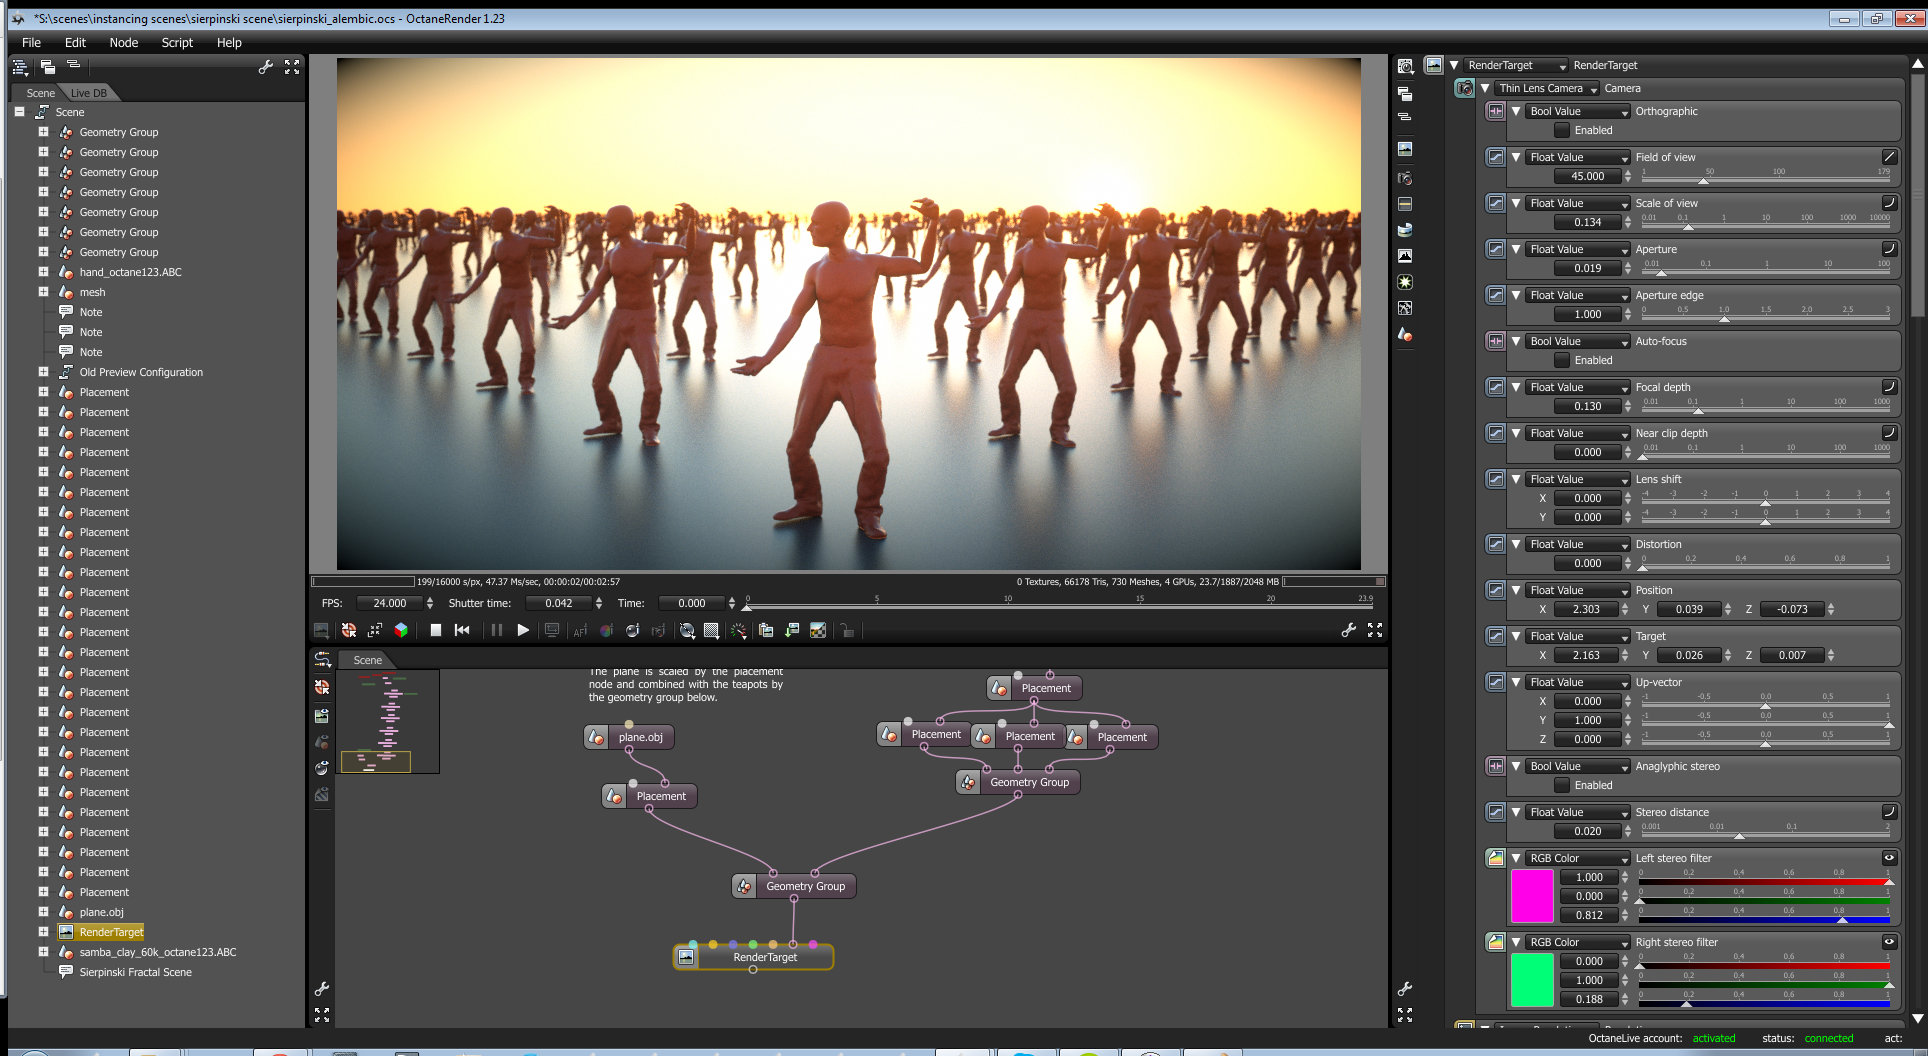The image size is (1928, 1056).
Task: Click the rewind to start icon
Action: 462,630
